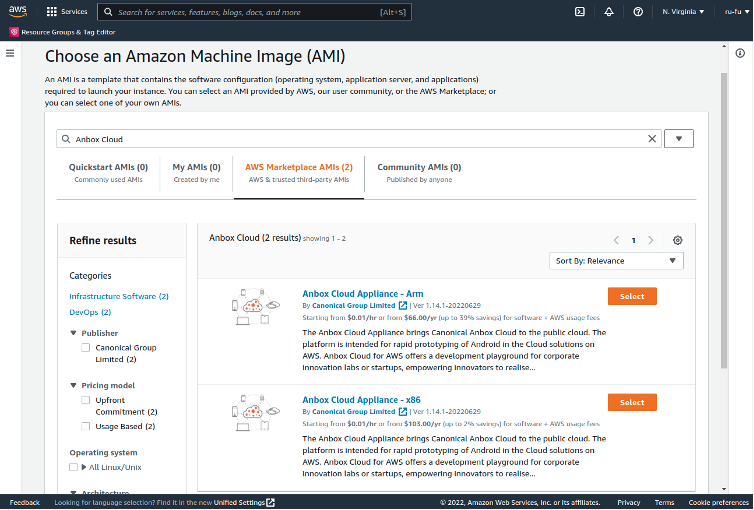This screenshot has width=754, height=510.
Task: Clear the Anbox Cloud search text
Action: 652,139
